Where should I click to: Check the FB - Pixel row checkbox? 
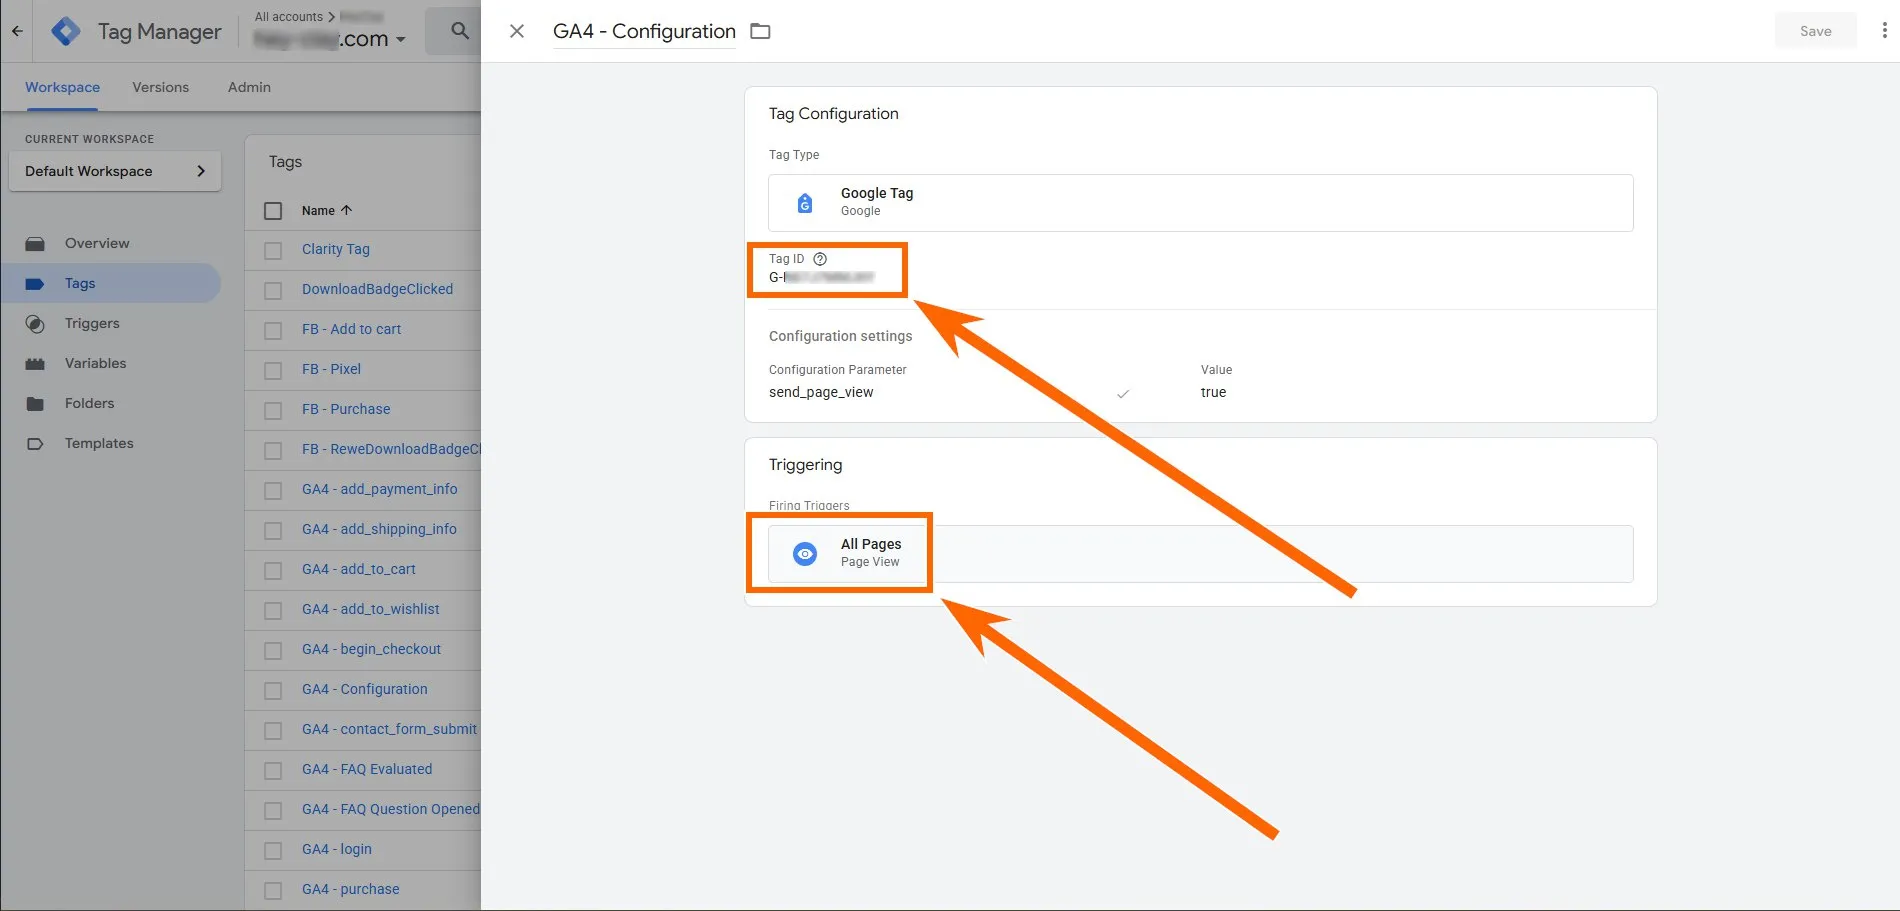click(x=273, y=370)
